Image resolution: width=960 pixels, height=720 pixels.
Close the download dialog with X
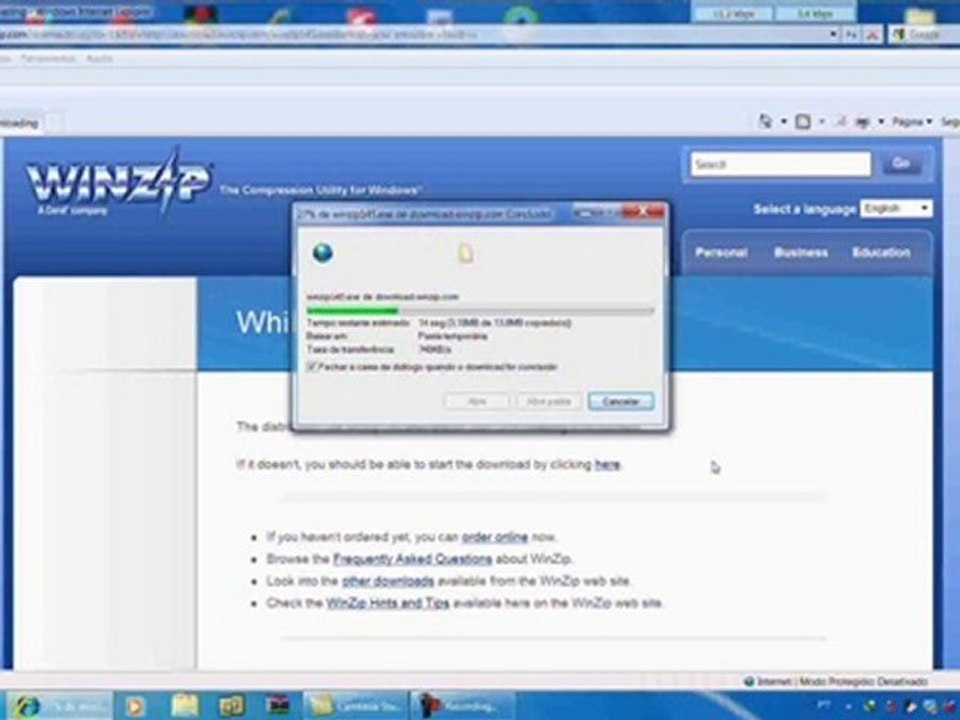click(x=643, y=212)
